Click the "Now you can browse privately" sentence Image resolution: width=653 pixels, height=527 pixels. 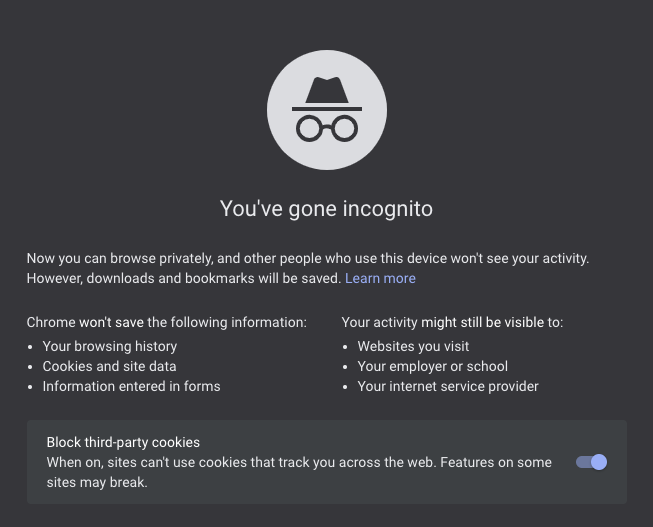(x=307, y=258)
